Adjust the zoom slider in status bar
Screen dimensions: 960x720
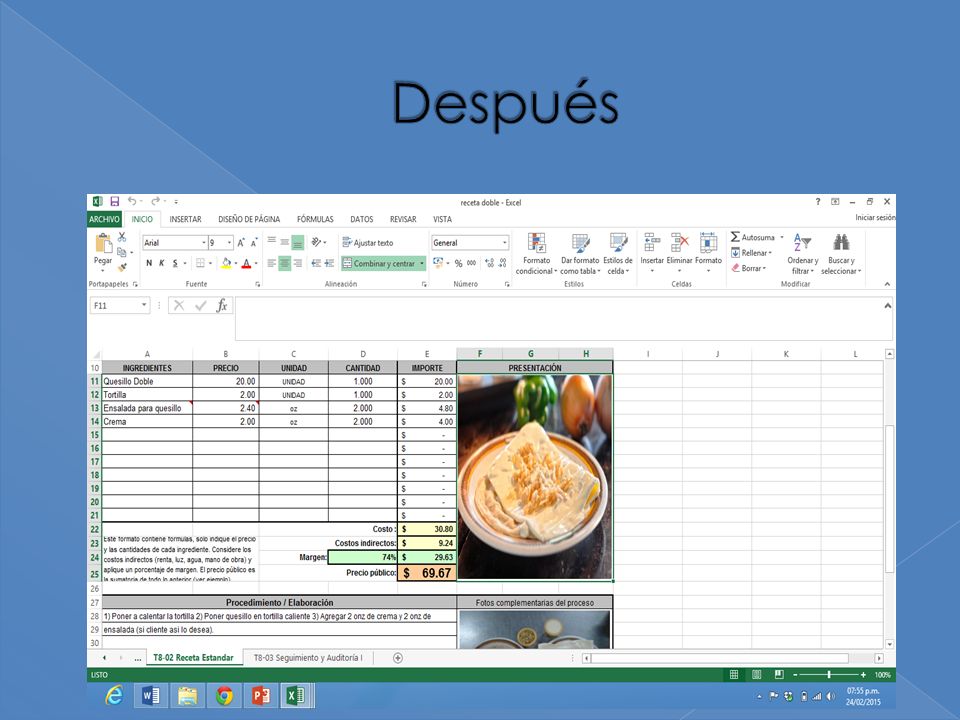pos(829,675)
